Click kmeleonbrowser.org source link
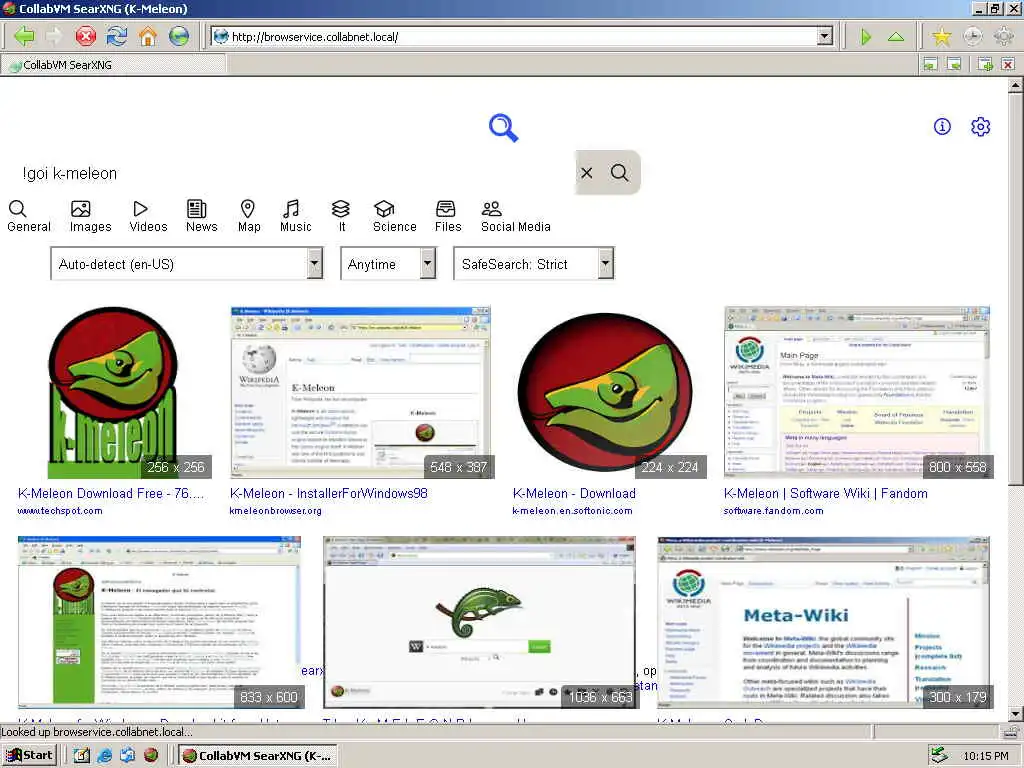1024x768 pixels. (276, 511)
